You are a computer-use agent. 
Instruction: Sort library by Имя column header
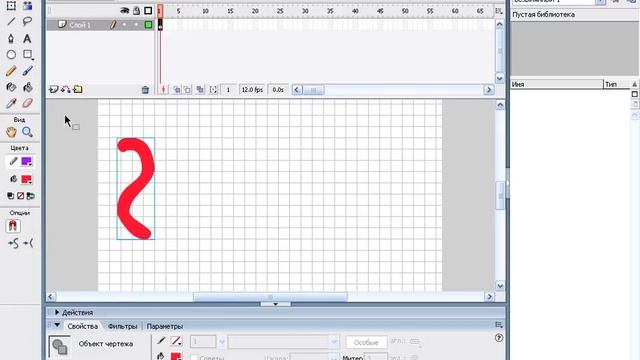[x=556, y=84]
